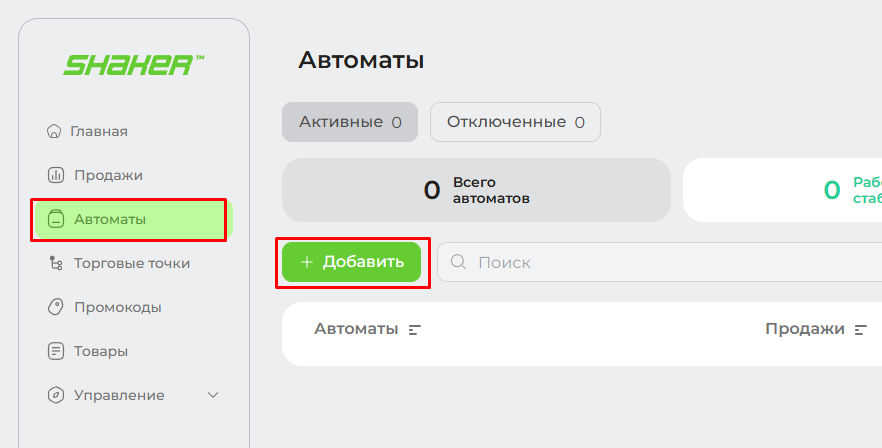Sort by Автоматы column sort icon
This screenshot has width=882, height=448.
[x=415, y=330]
